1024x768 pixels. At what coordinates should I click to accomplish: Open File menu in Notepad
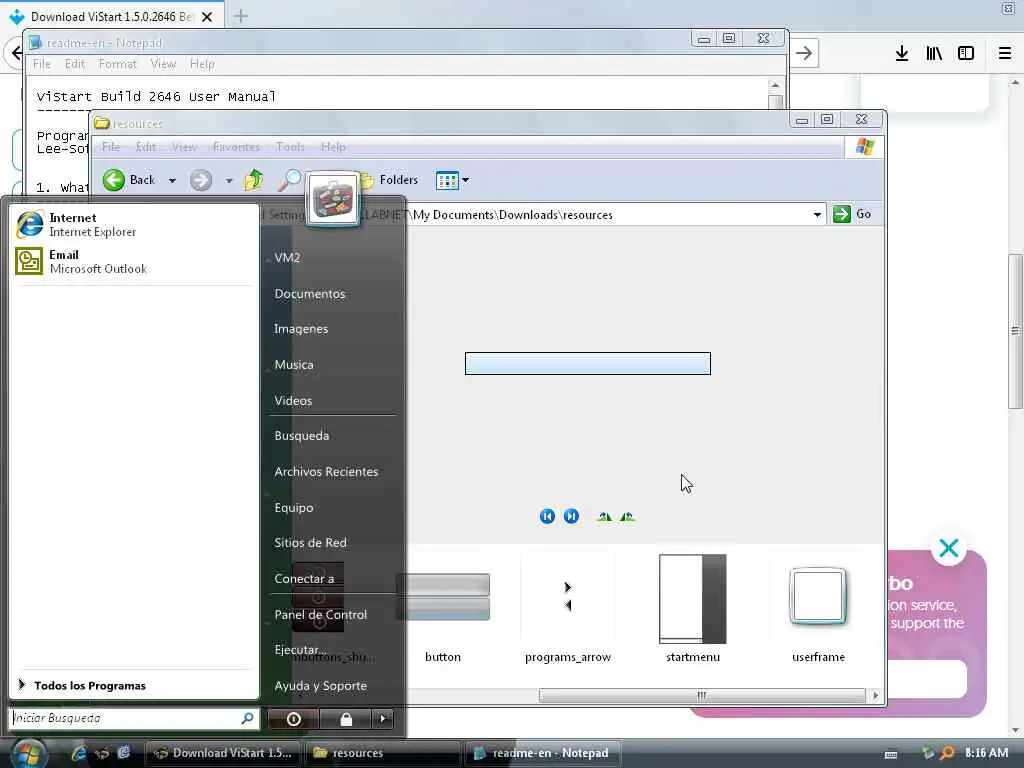pos(42,64)
